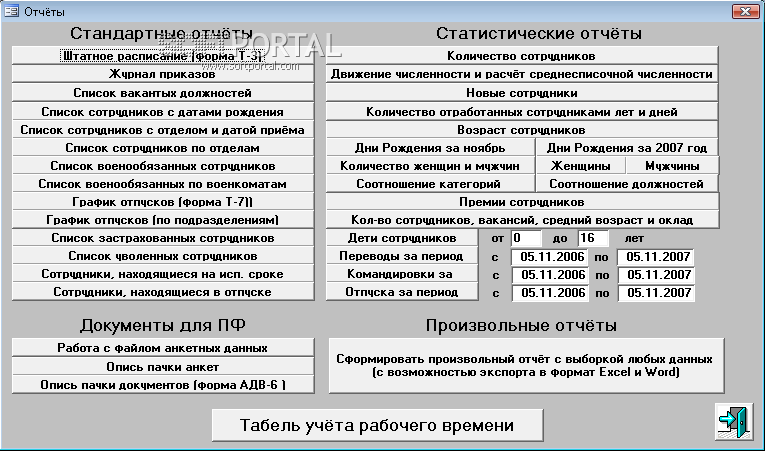The height and width of the screenshot is (451, 765).
Task: Open Штатное расписание (форма Т-3) report
Action: (x=163, y=56)
